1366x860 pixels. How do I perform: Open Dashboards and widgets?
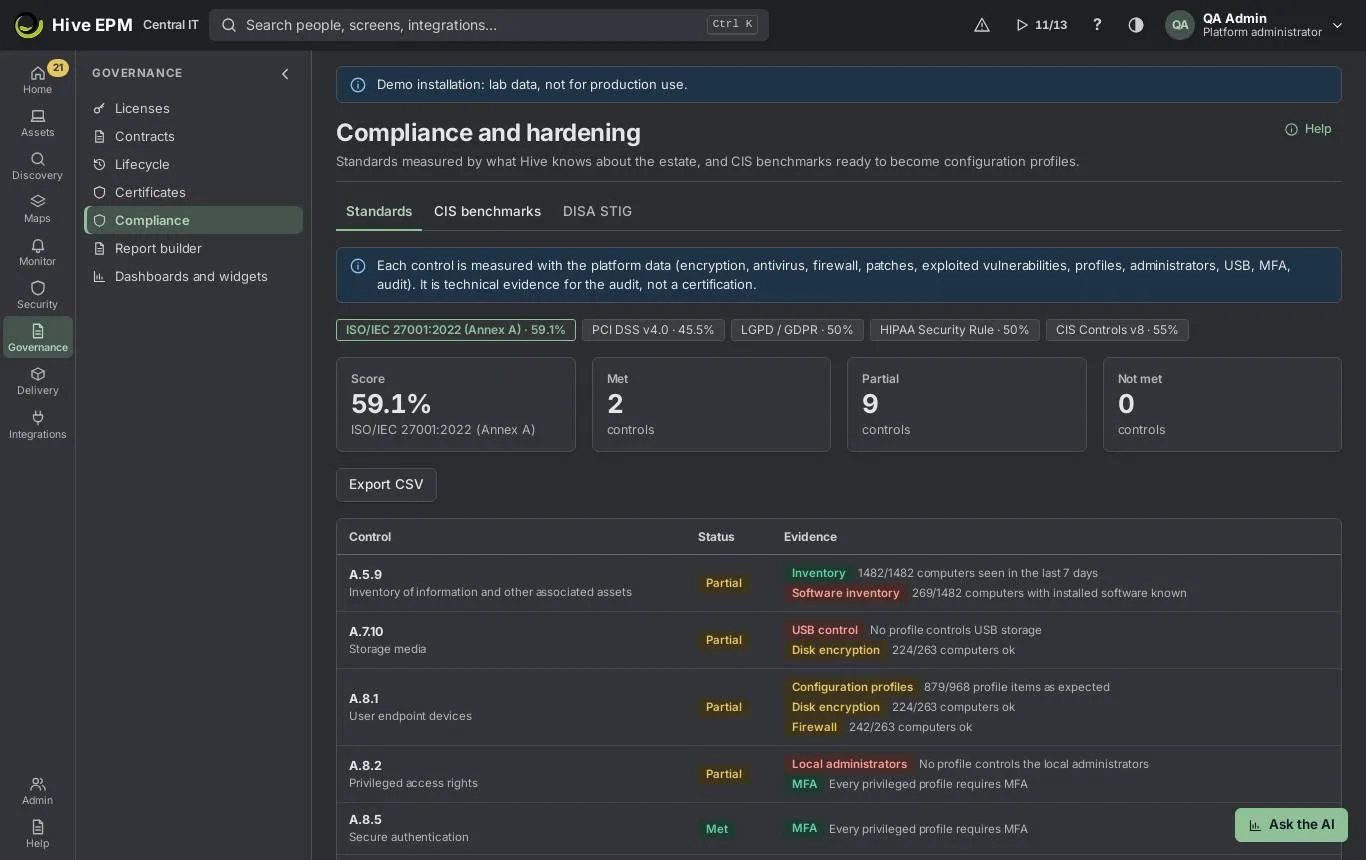click(193, 276)
